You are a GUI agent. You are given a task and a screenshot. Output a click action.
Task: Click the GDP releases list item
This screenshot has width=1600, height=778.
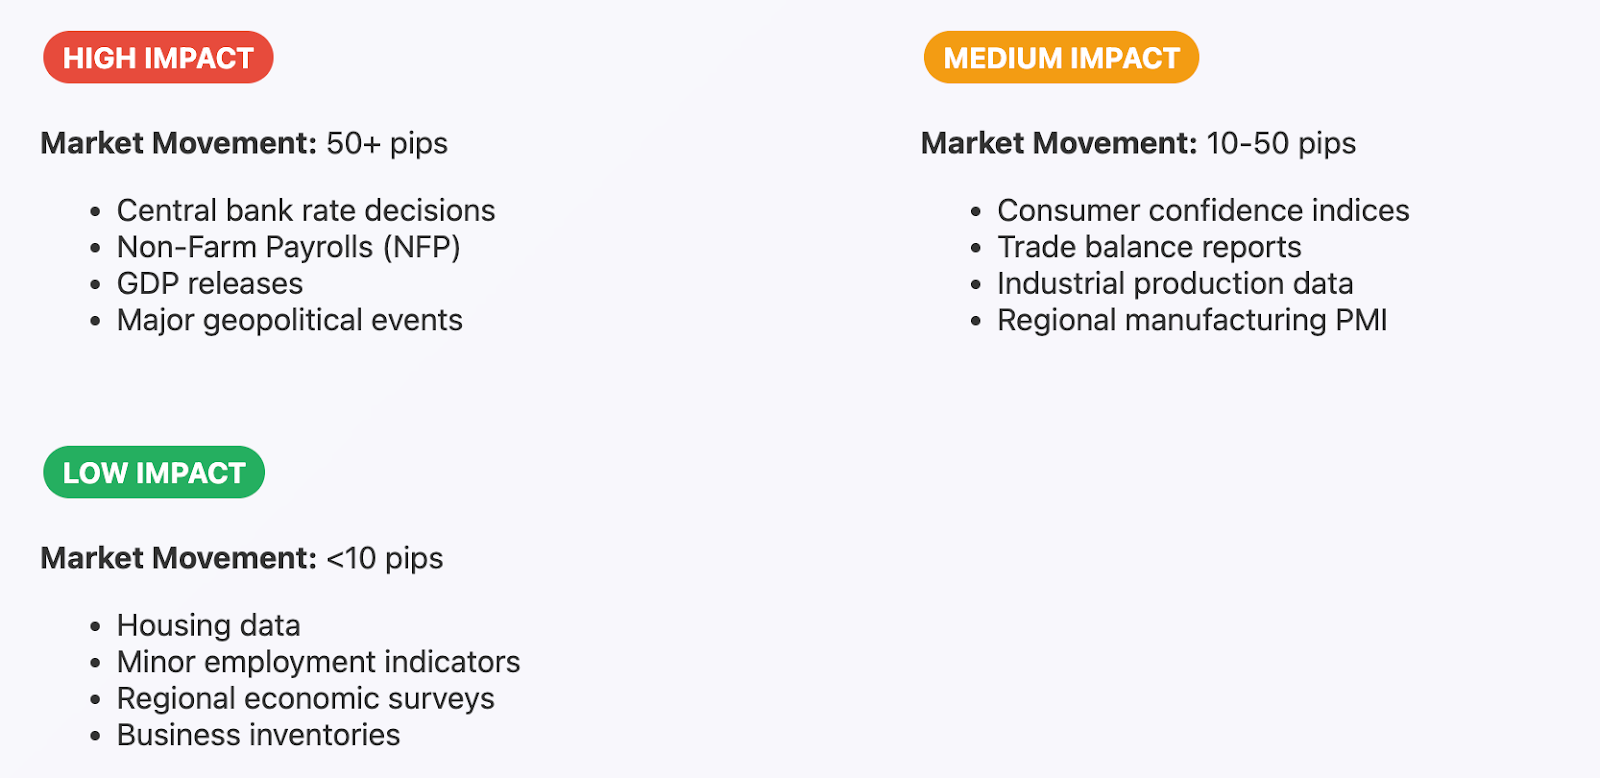click(x=210, y=283)
